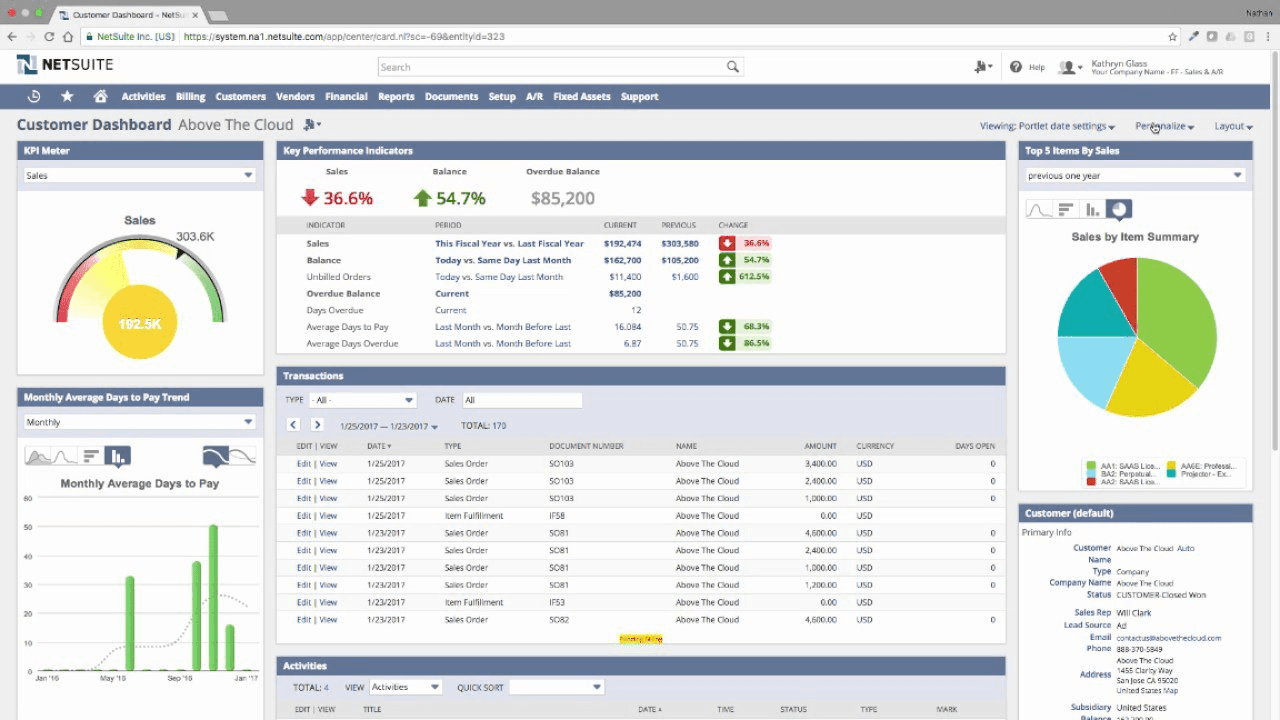Open This Fiscal Year vs. Last Fiscal Year link
Screen dimensions: 1280x720
coord(509,243)
